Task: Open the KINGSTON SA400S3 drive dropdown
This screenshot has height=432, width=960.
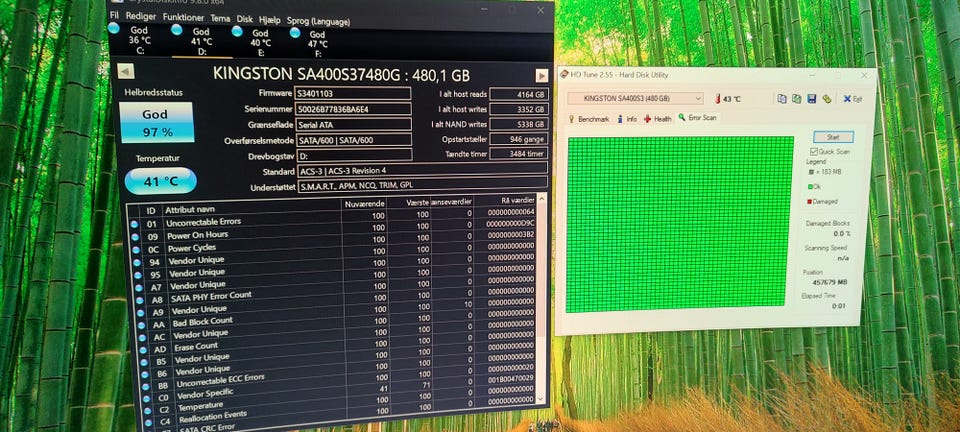Action: 636,99
